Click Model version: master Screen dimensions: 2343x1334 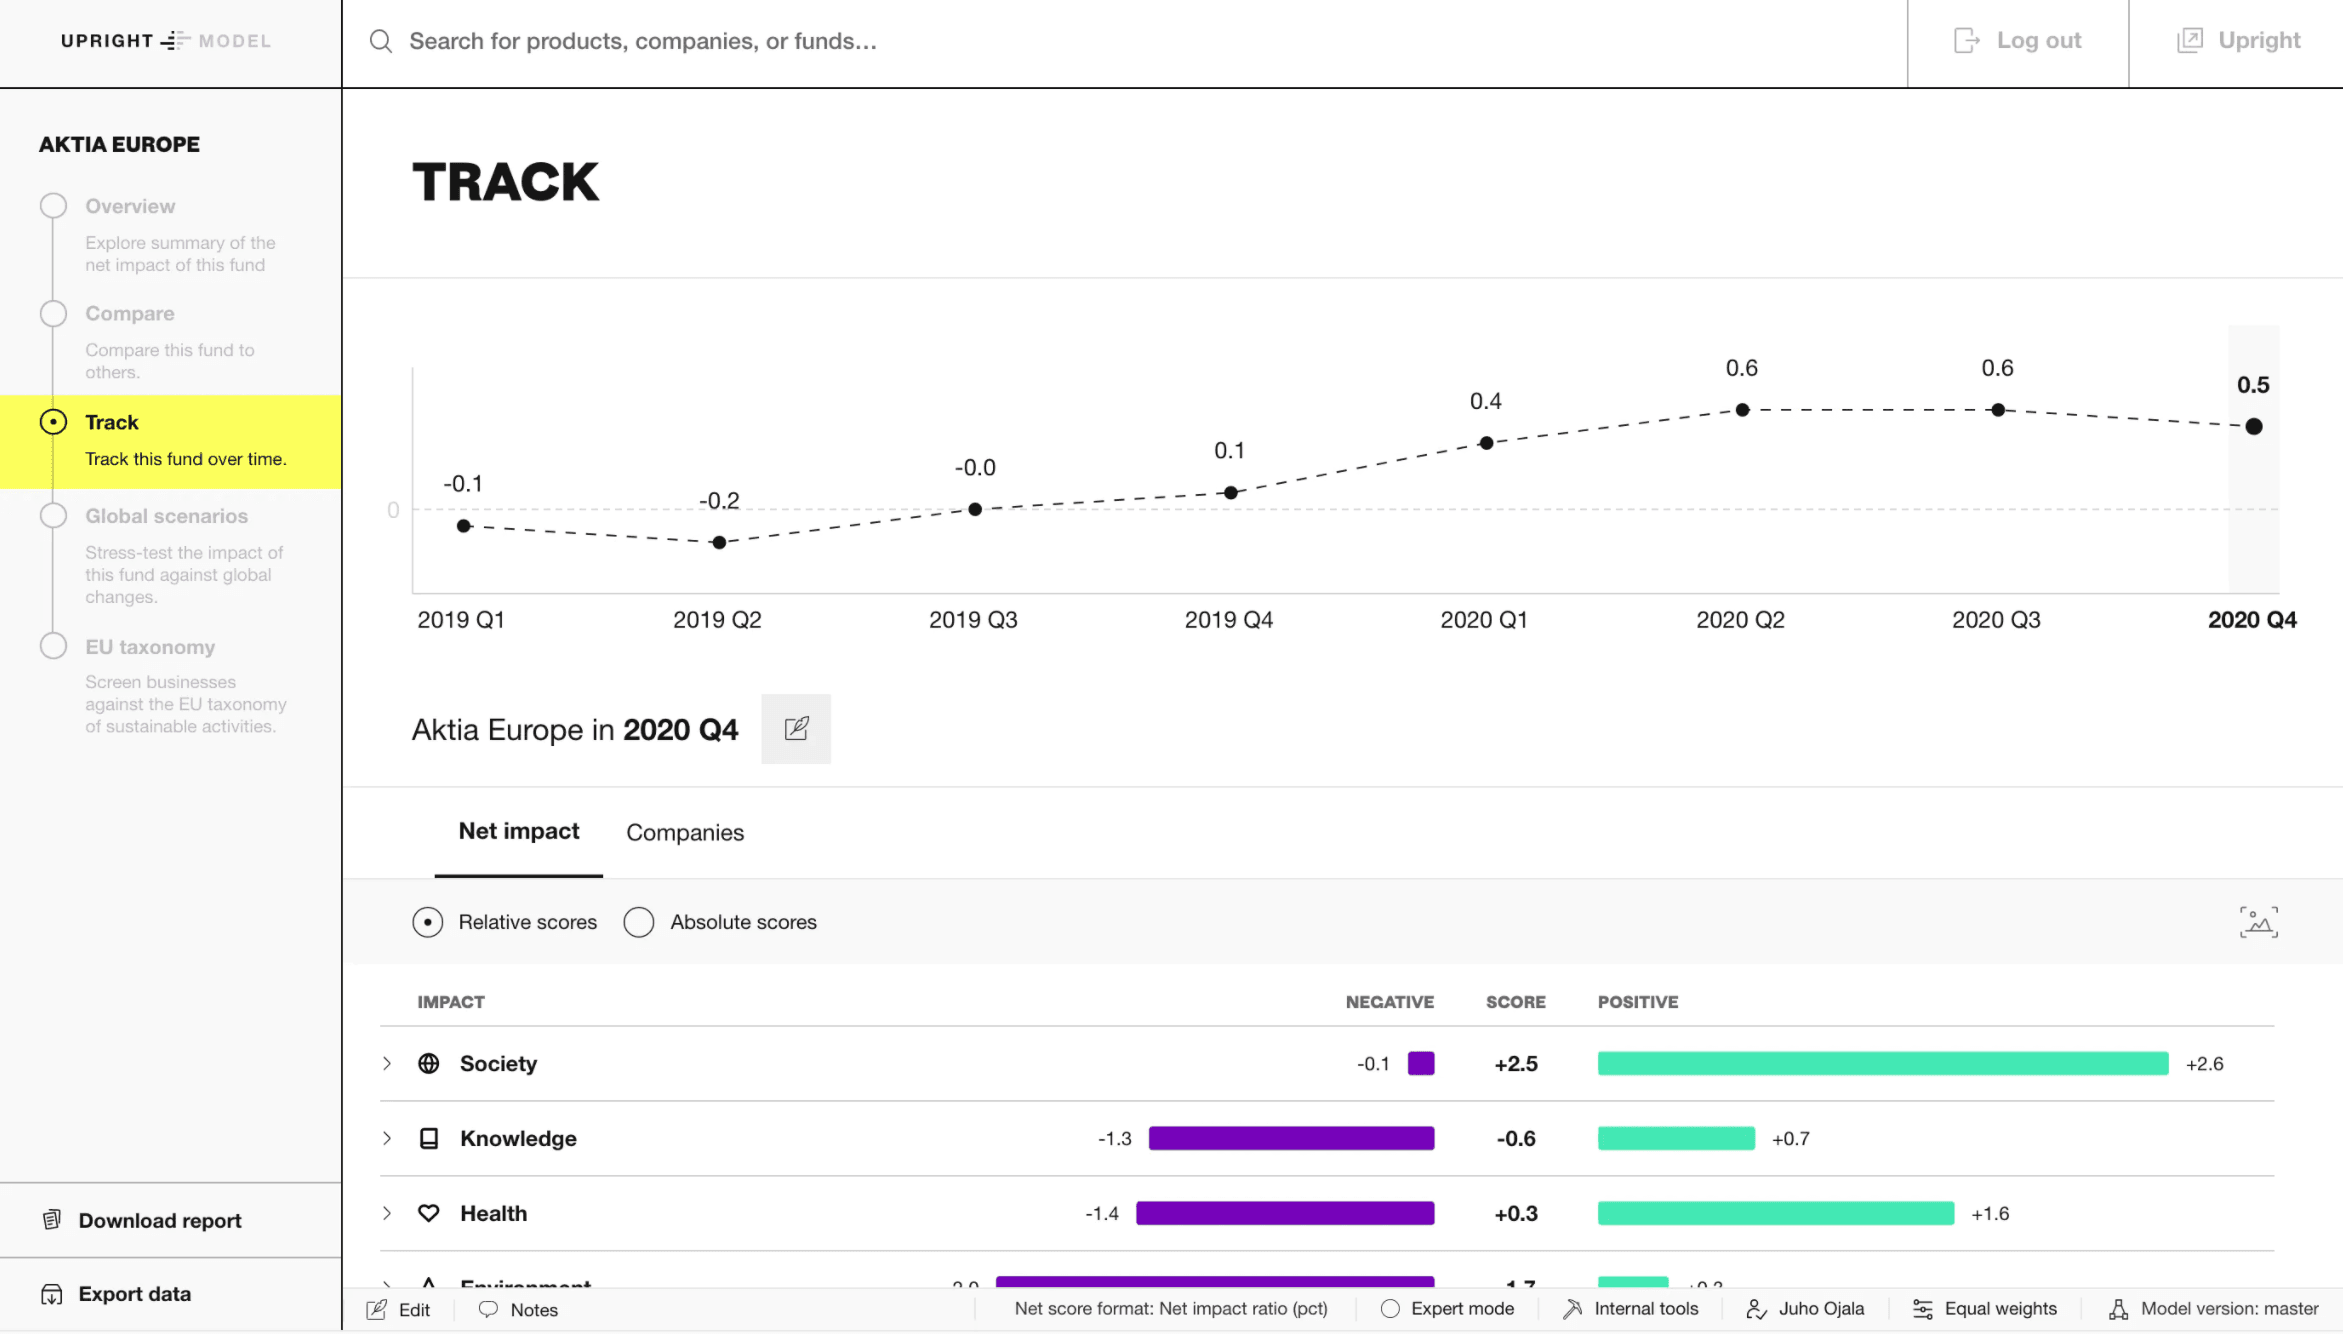[2214, 1309]
